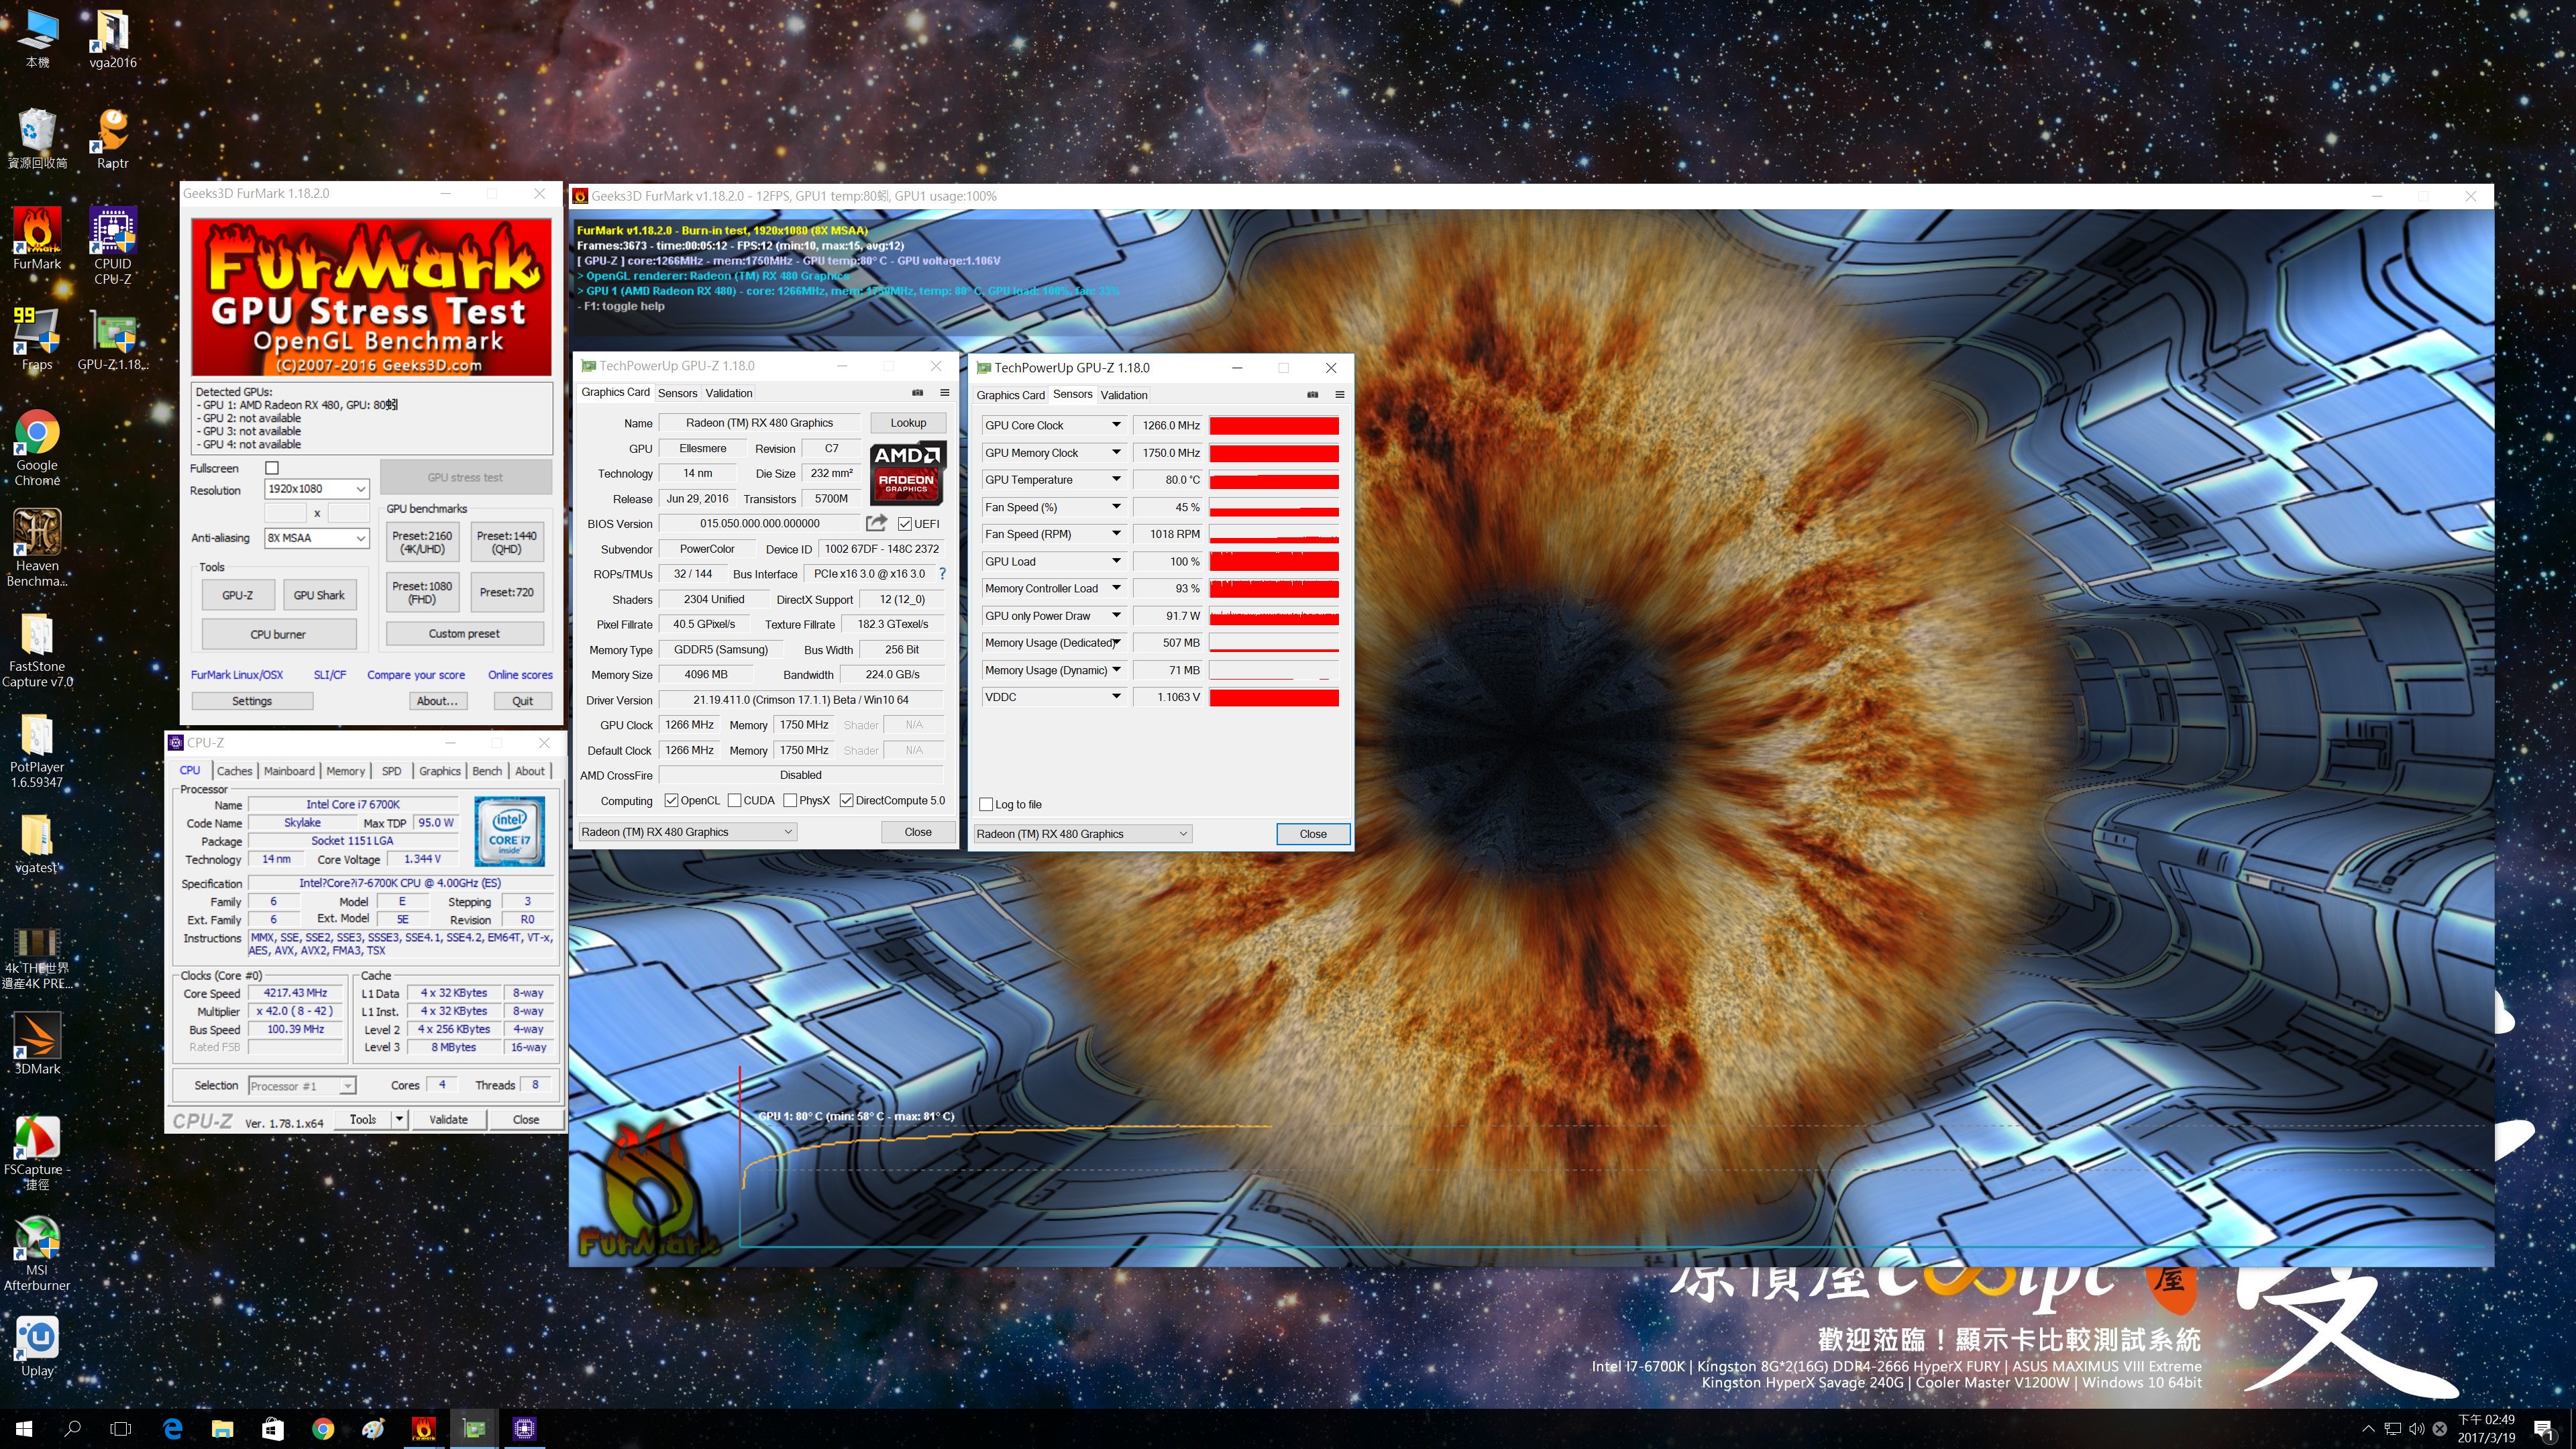Screen dimensions: 2576x1449
Task: Open the 3DMark desktop shortcut
Action: [x=37, y=1042]
